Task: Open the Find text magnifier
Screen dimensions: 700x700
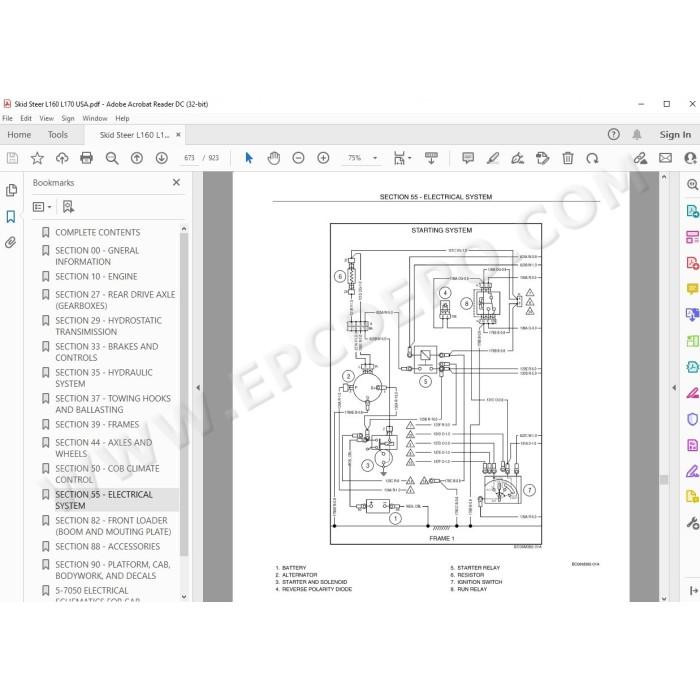Action: pyautogui.click(x=112, y=158)
